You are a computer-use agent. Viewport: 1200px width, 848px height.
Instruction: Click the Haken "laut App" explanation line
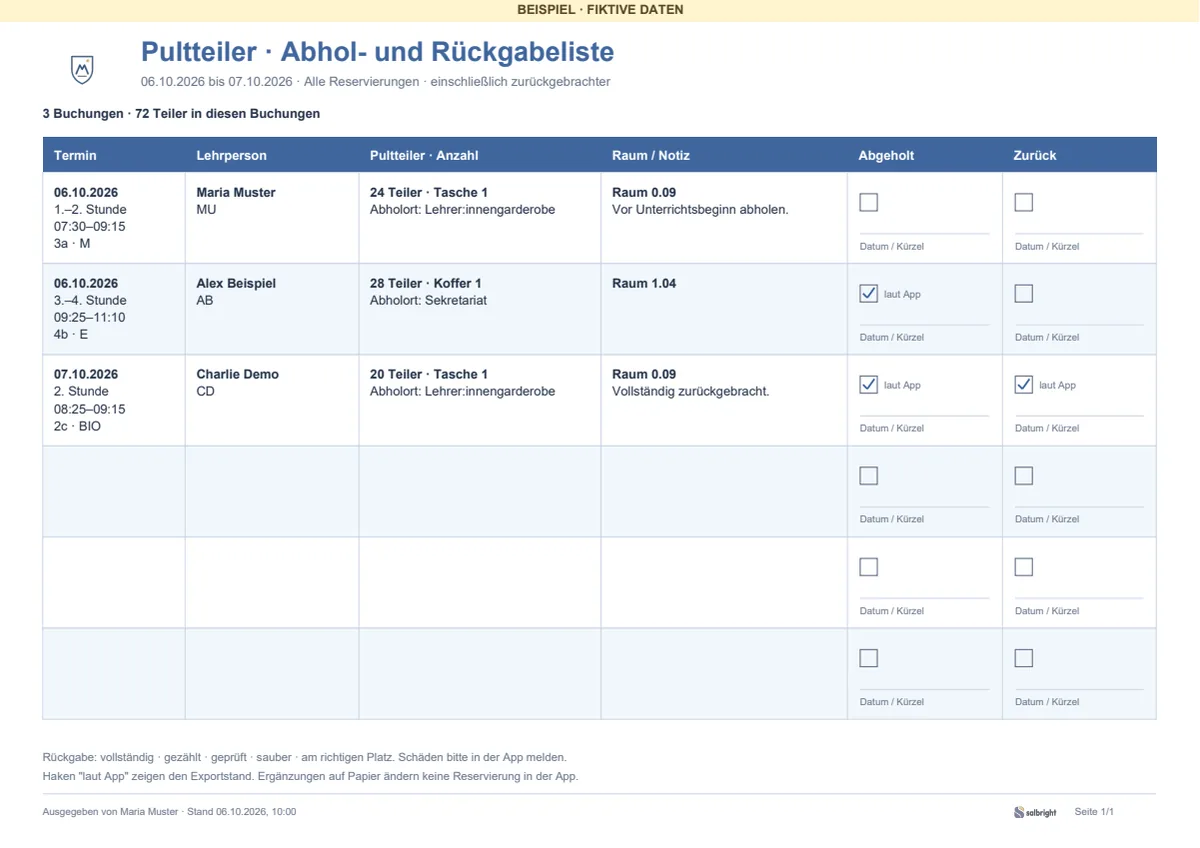pyautogui.click(x=310, y=776)
